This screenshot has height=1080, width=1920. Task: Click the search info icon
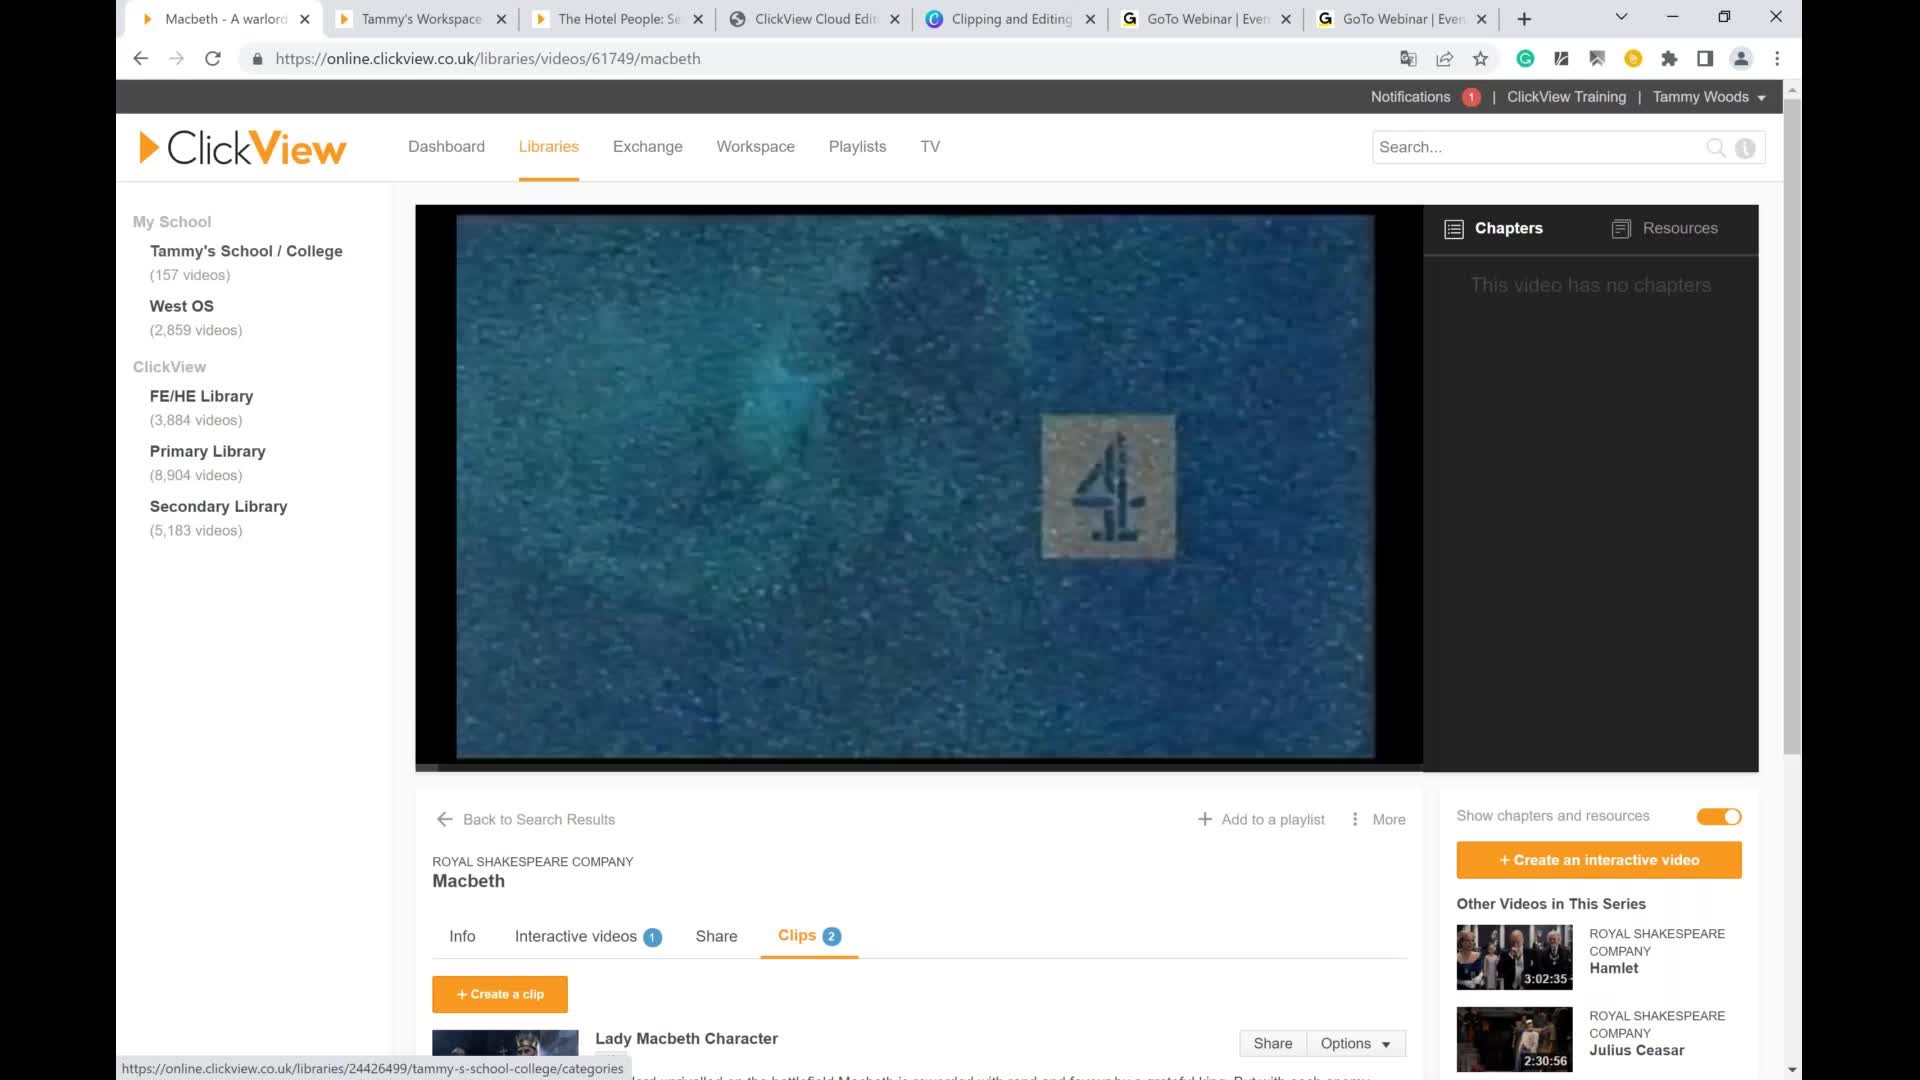[1745, 148]
